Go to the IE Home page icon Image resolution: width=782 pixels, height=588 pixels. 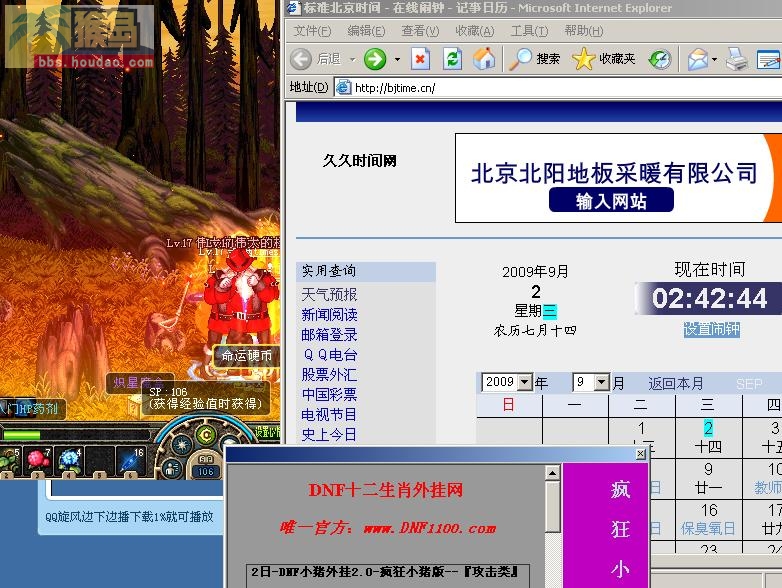[484, 59]
